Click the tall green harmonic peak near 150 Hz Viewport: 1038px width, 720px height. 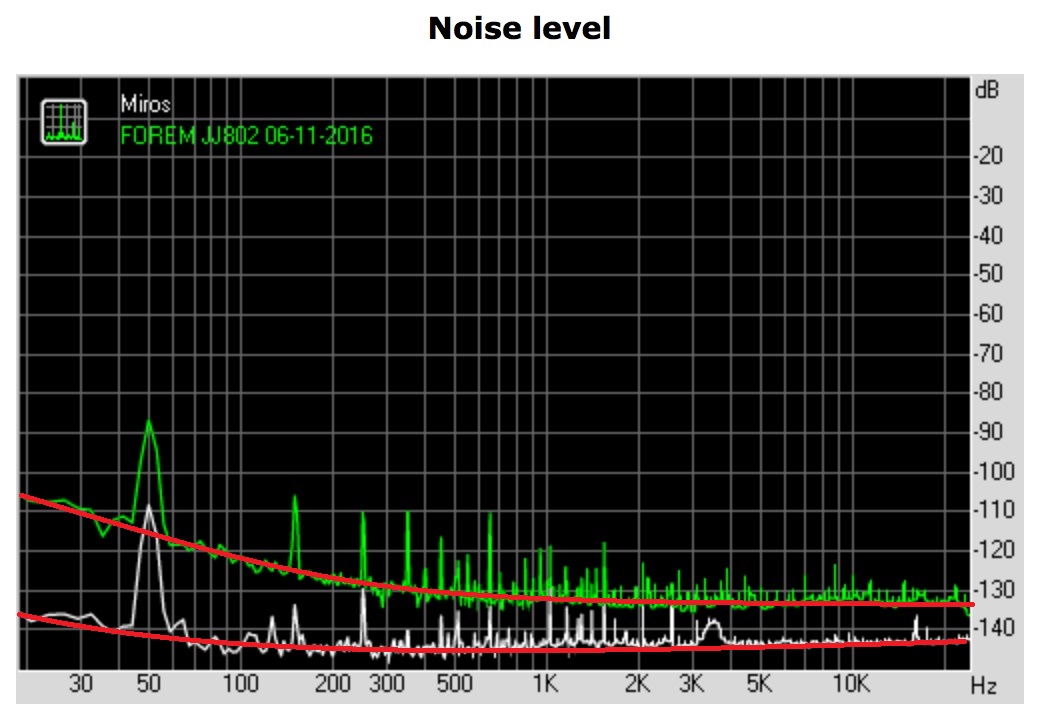pos(295,498)
